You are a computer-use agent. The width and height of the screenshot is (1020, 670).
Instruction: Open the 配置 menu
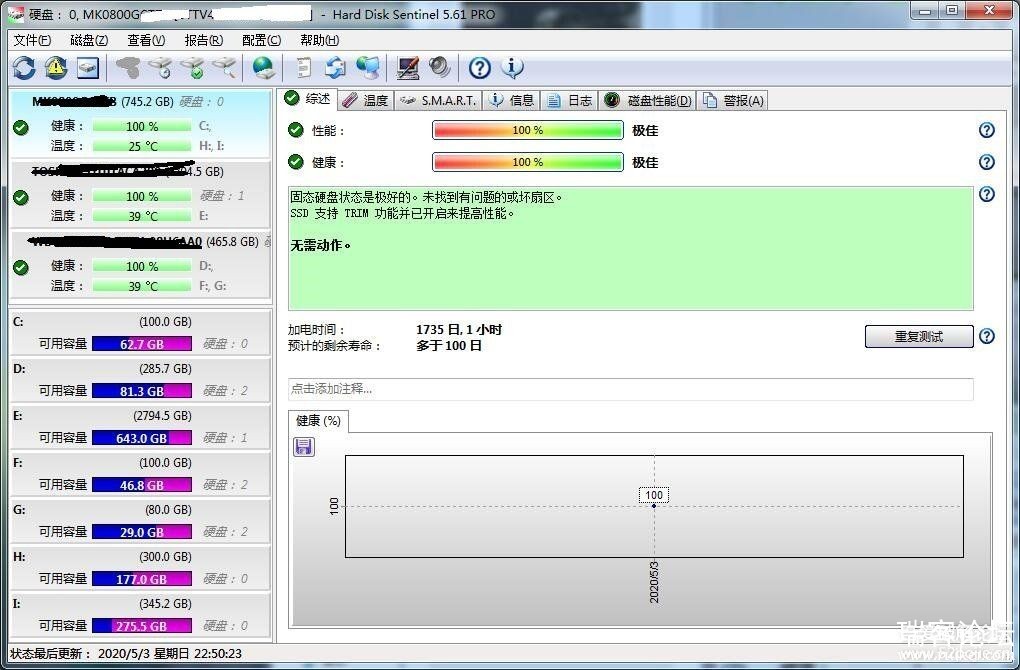262,40
